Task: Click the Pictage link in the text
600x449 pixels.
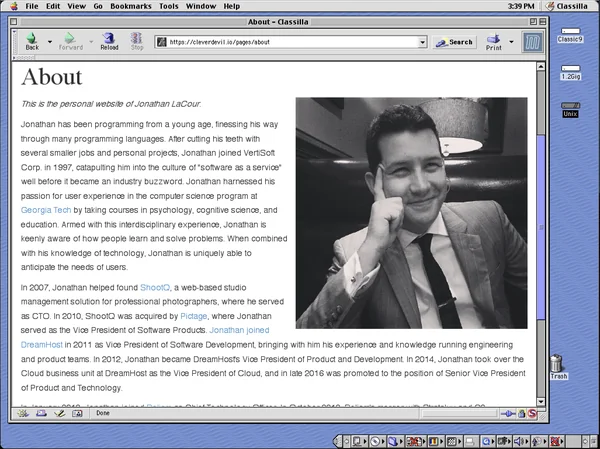Action: 193,314
